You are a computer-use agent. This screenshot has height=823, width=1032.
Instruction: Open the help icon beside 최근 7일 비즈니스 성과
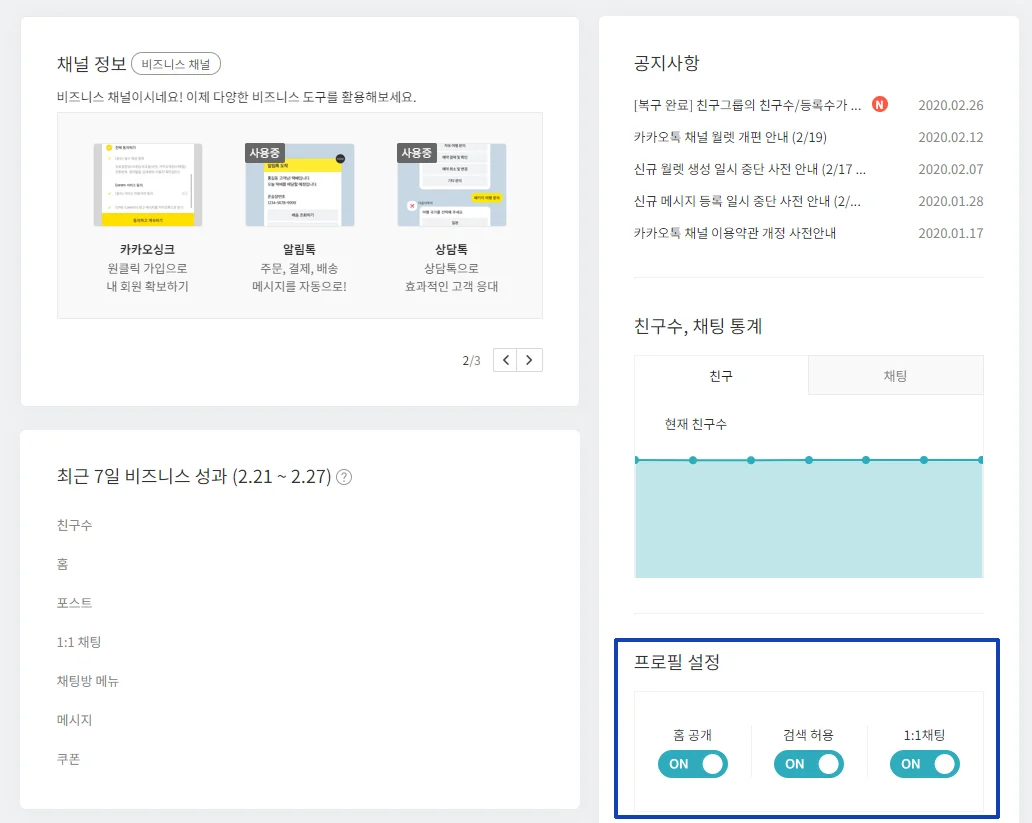coord(344,477)
